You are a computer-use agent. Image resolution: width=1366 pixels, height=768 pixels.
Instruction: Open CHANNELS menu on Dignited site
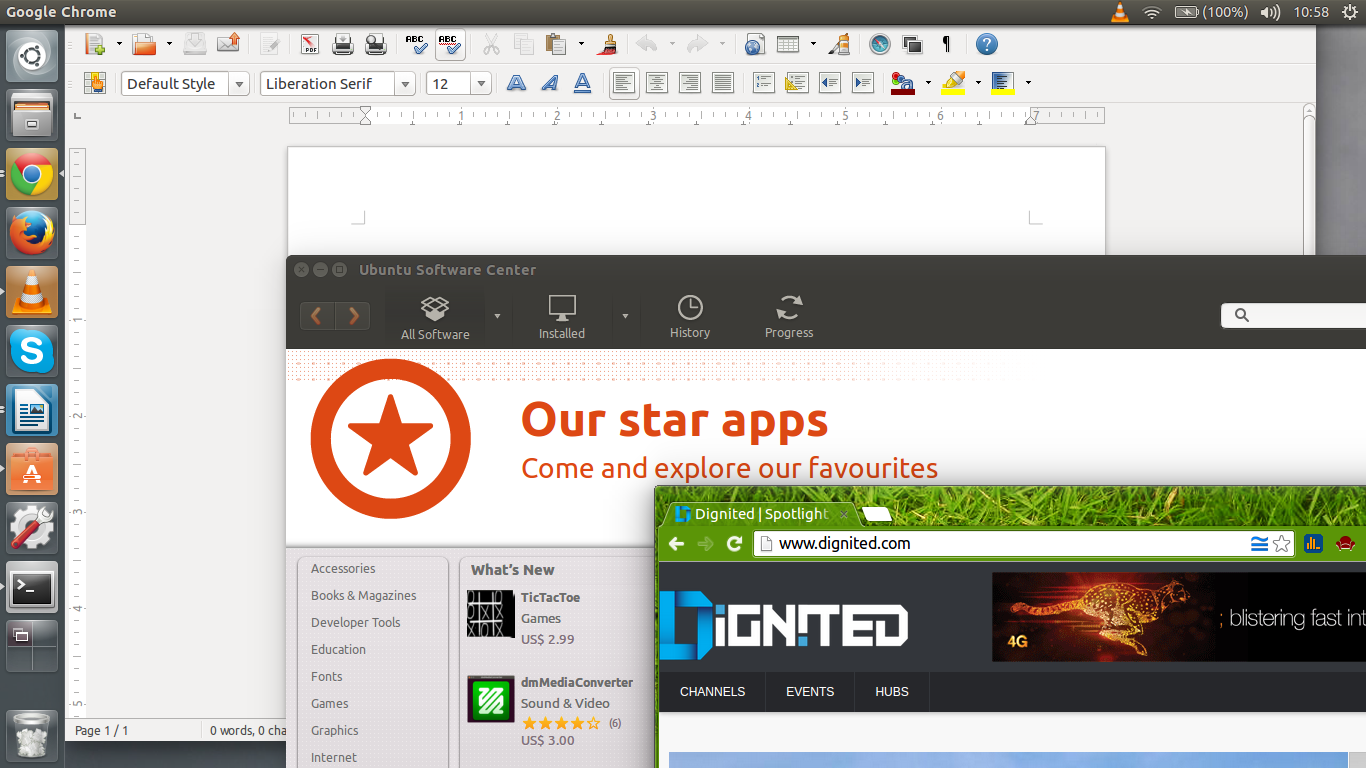(712, 691)
